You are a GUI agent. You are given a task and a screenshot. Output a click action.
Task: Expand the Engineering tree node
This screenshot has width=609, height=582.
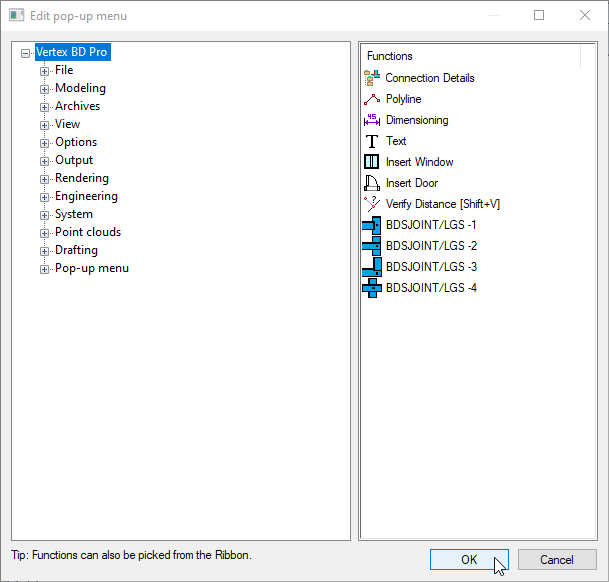coord(44,197)
